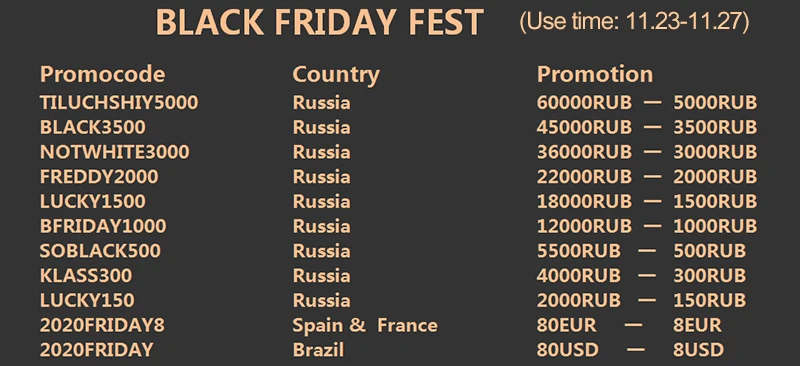
Task: Click the Promotion column header
Action: pyautogui.click(x=595, y=75)
